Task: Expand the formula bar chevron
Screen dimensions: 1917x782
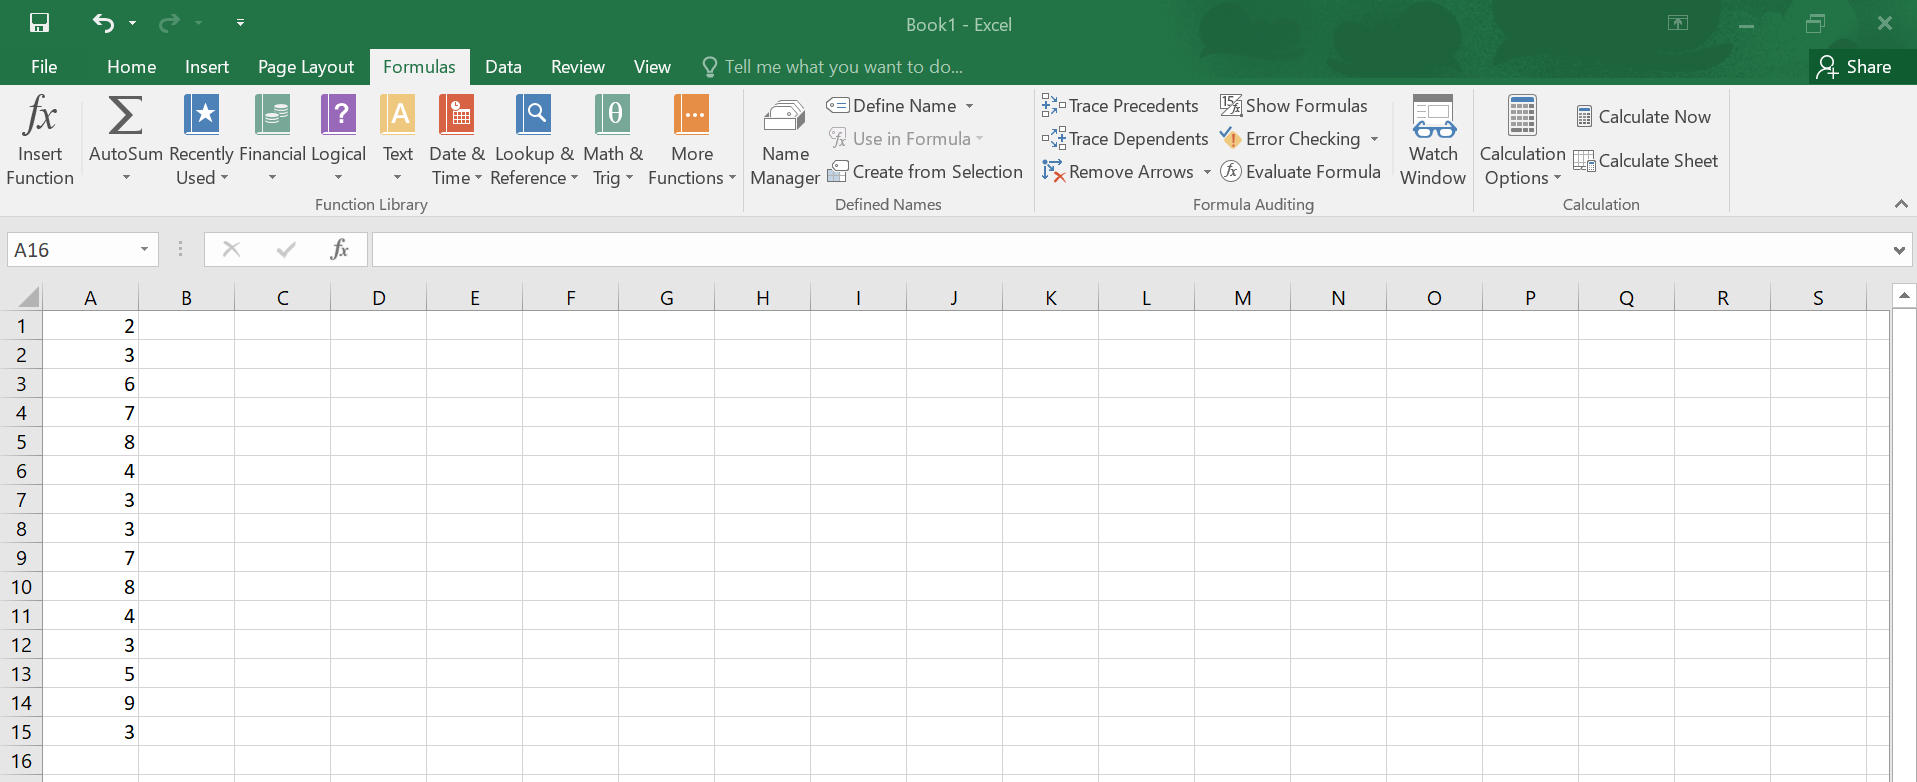Action: click(x=1899, y=250)
